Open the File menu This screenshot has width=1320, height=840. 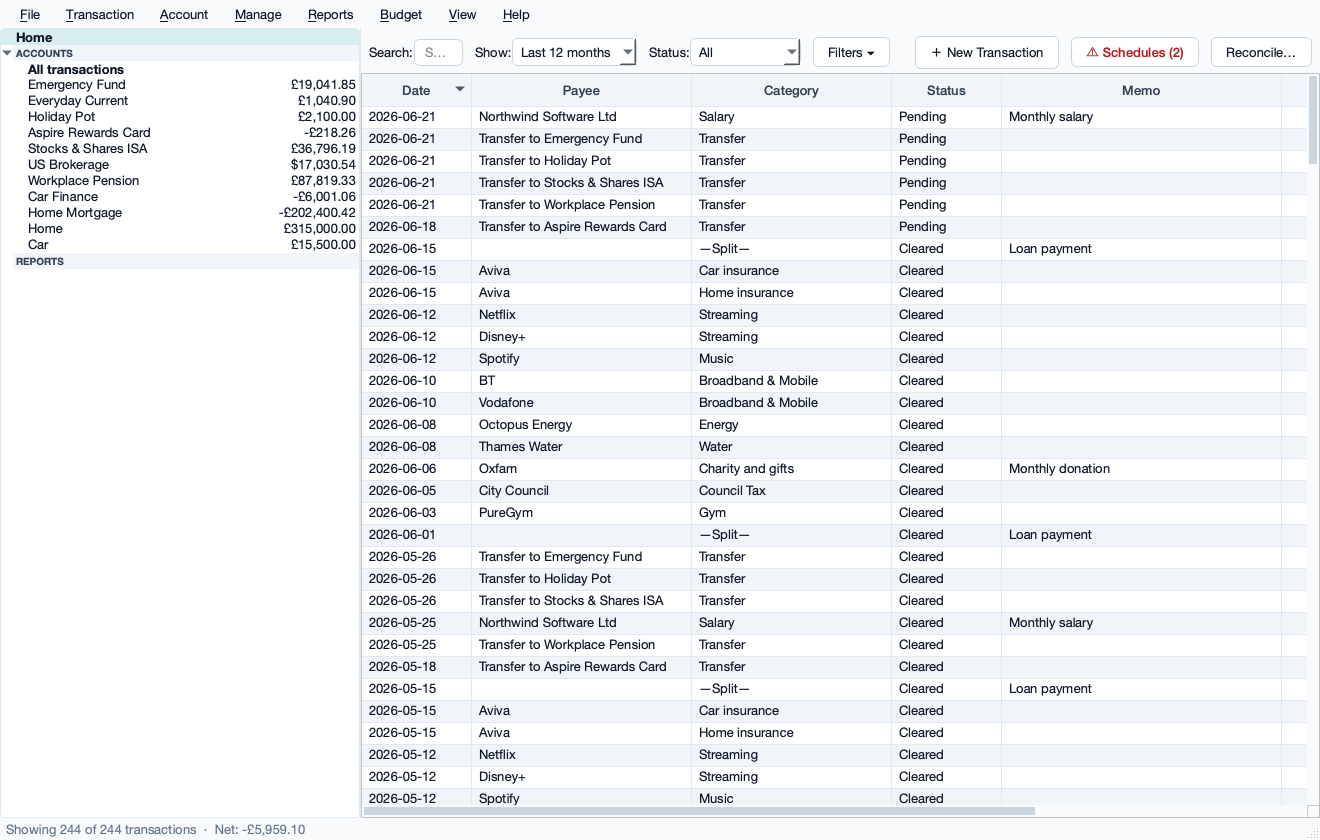click(x=30, y=15)
